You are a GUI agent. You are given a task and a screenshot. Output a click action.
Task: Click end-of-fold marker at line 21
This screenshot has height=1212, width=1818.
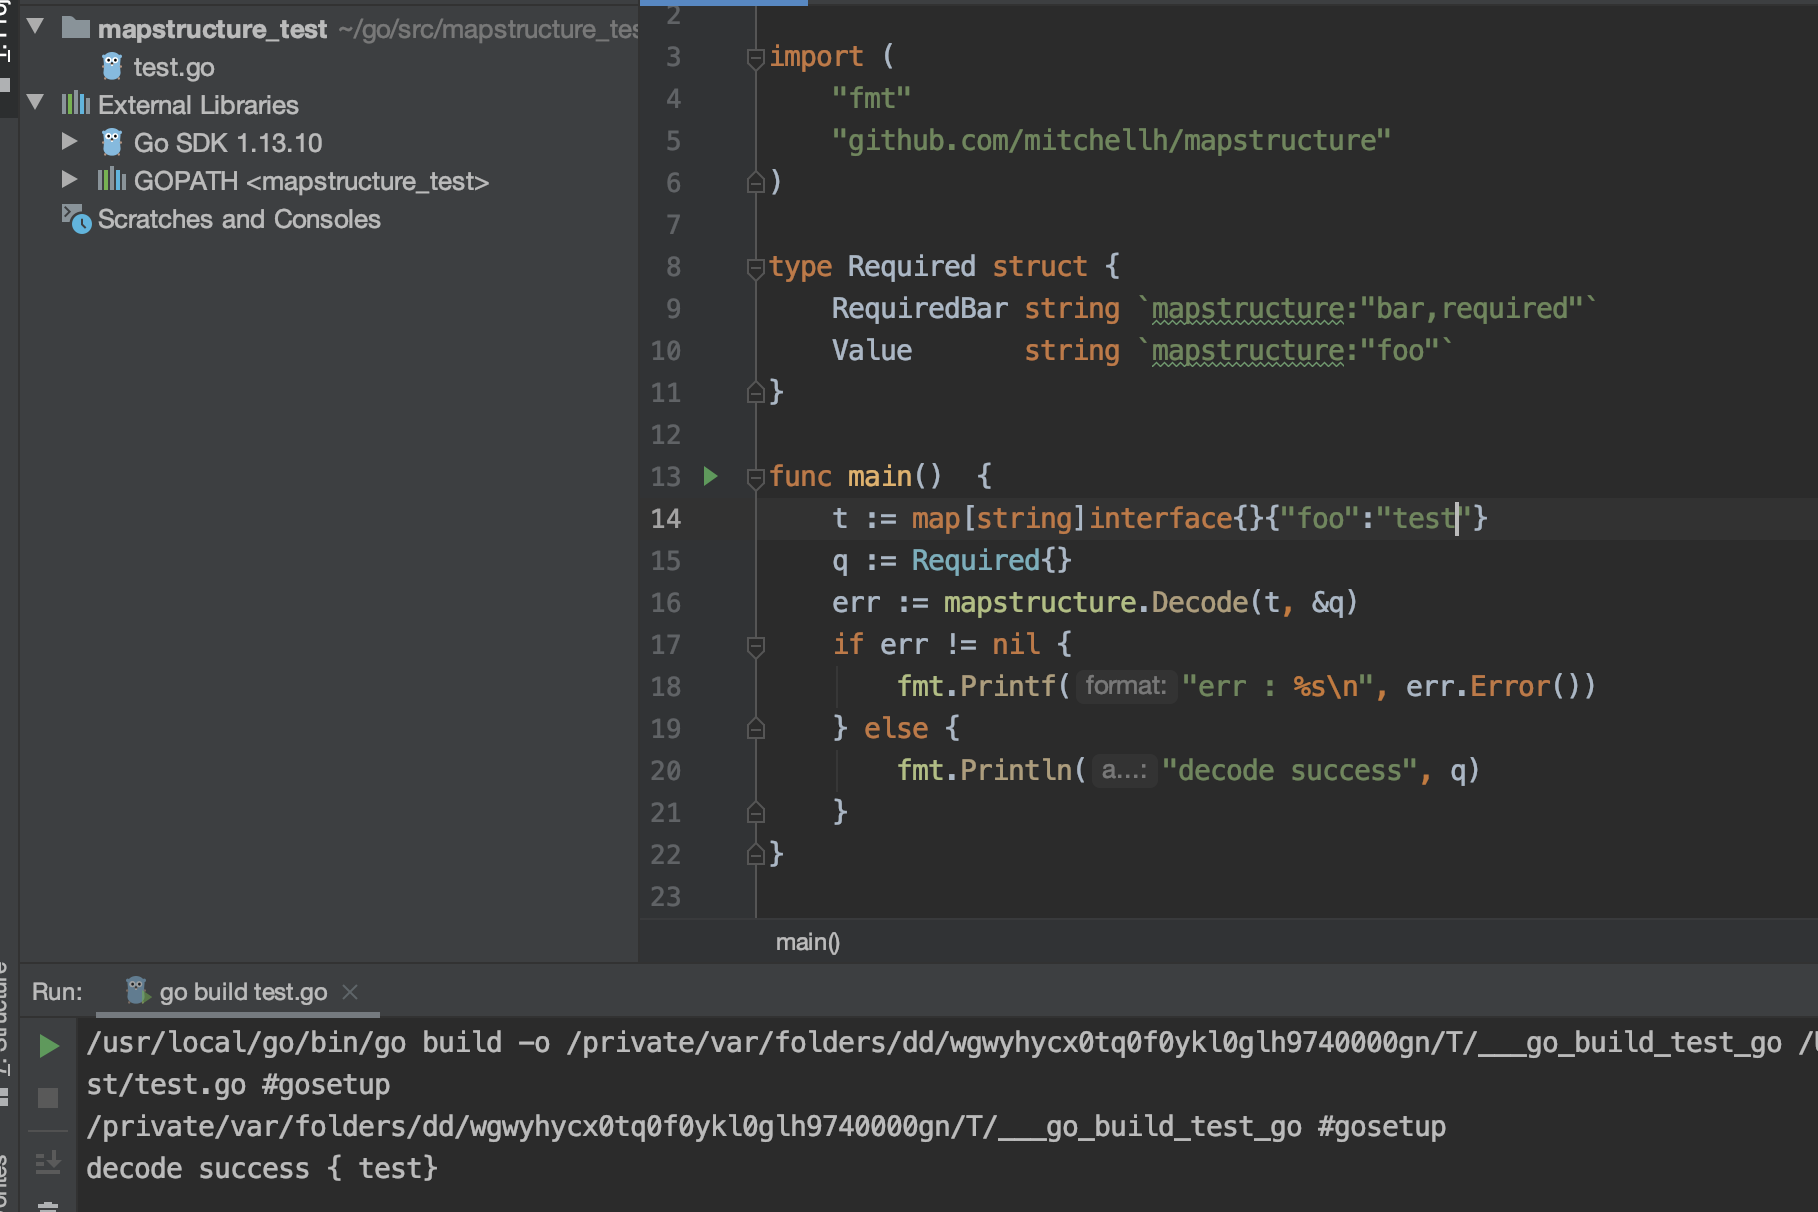click(x=756, y=812)
